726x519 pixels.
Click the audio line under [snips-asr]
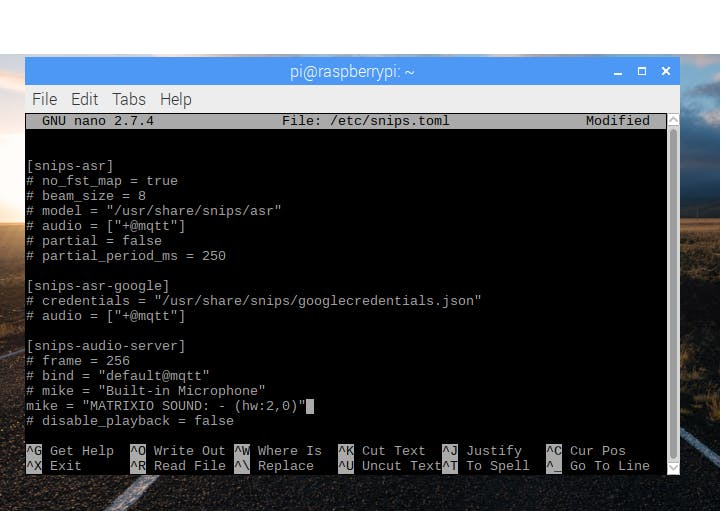(x=106, y=226)
